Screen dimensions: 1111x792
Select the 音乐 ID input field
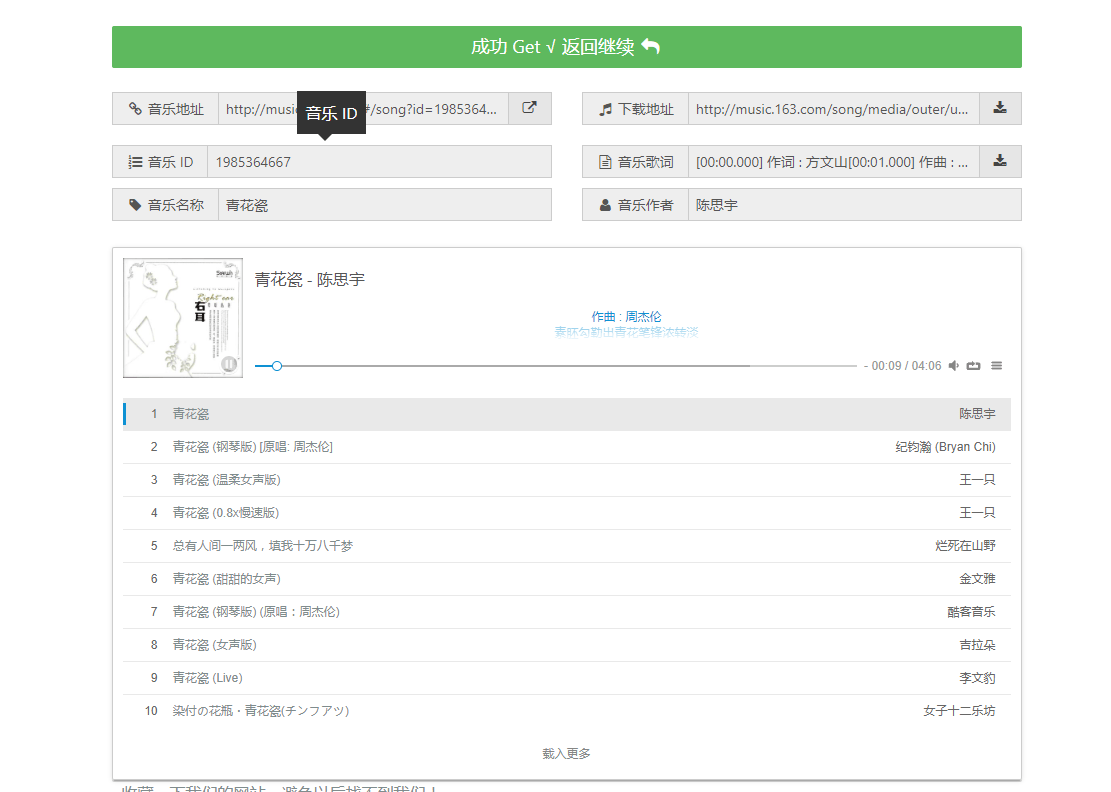(x=378, y=162)
